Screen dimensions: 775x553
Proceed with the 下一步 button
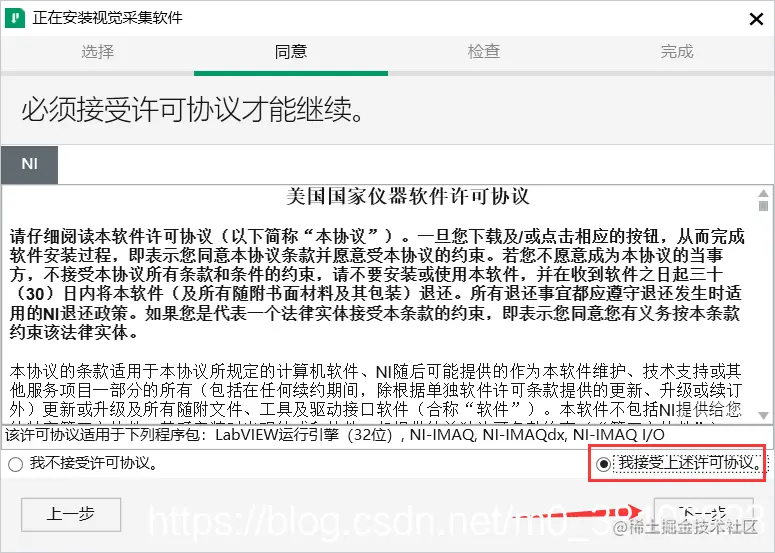[703, 514]
